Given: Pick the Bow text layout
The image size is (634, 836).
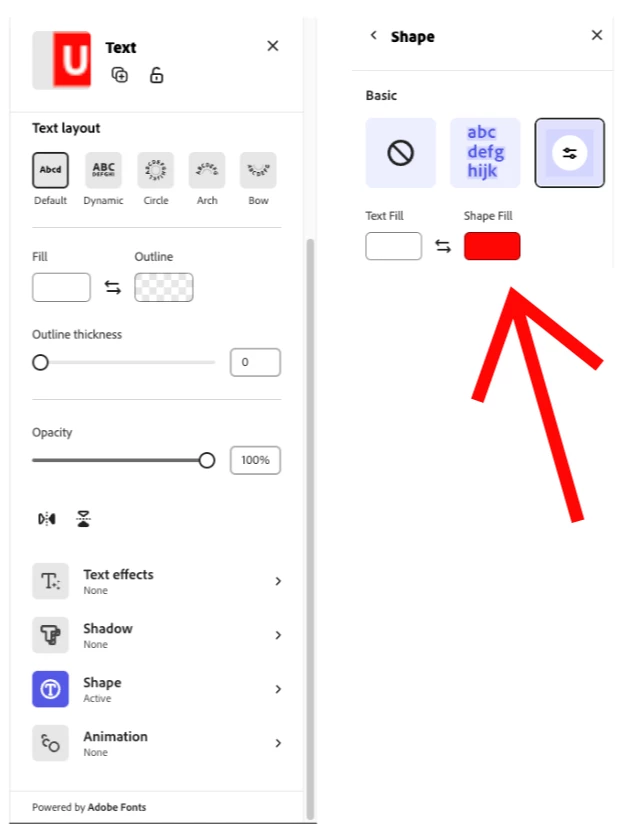Looking at the screenshot, I should pyautogui.click(x=258, y=170).
